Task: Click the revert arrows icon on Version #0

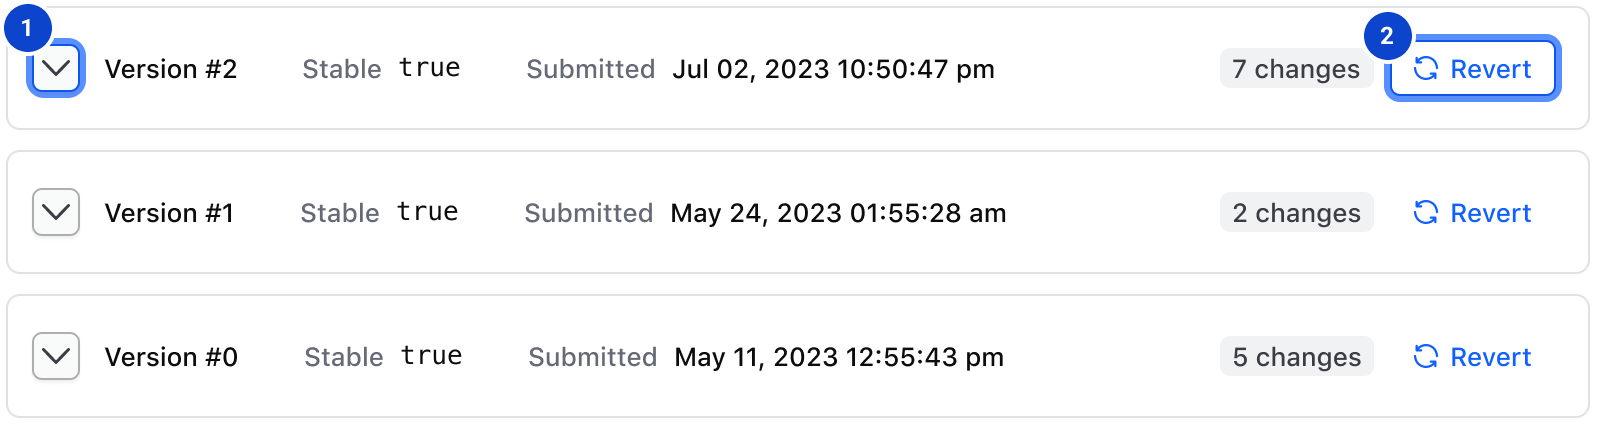Action: (x=1426, y=357)
